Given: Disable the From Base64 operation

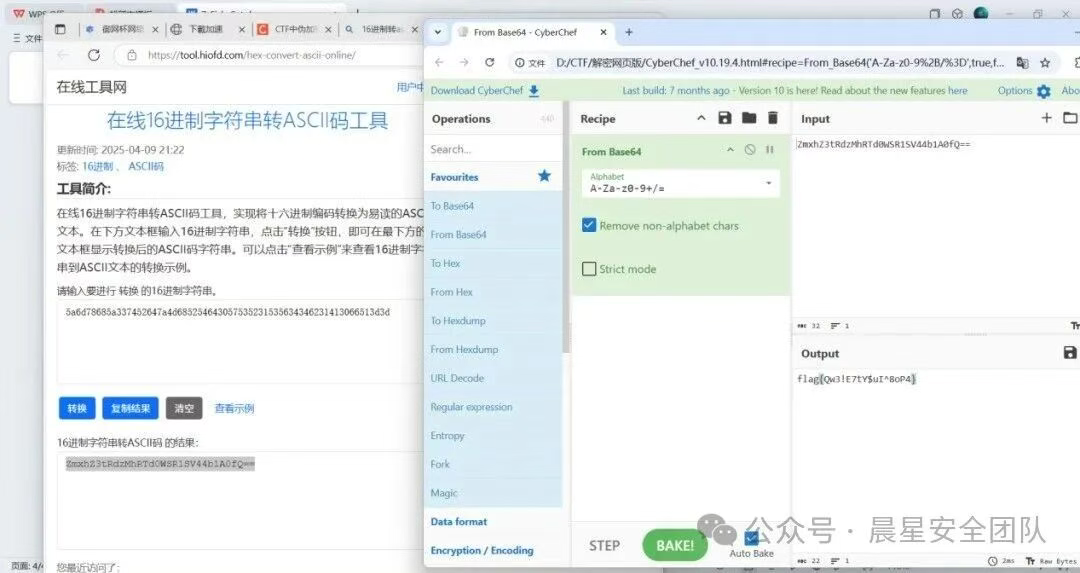Looking at the screenshot, I should [750, 151].
